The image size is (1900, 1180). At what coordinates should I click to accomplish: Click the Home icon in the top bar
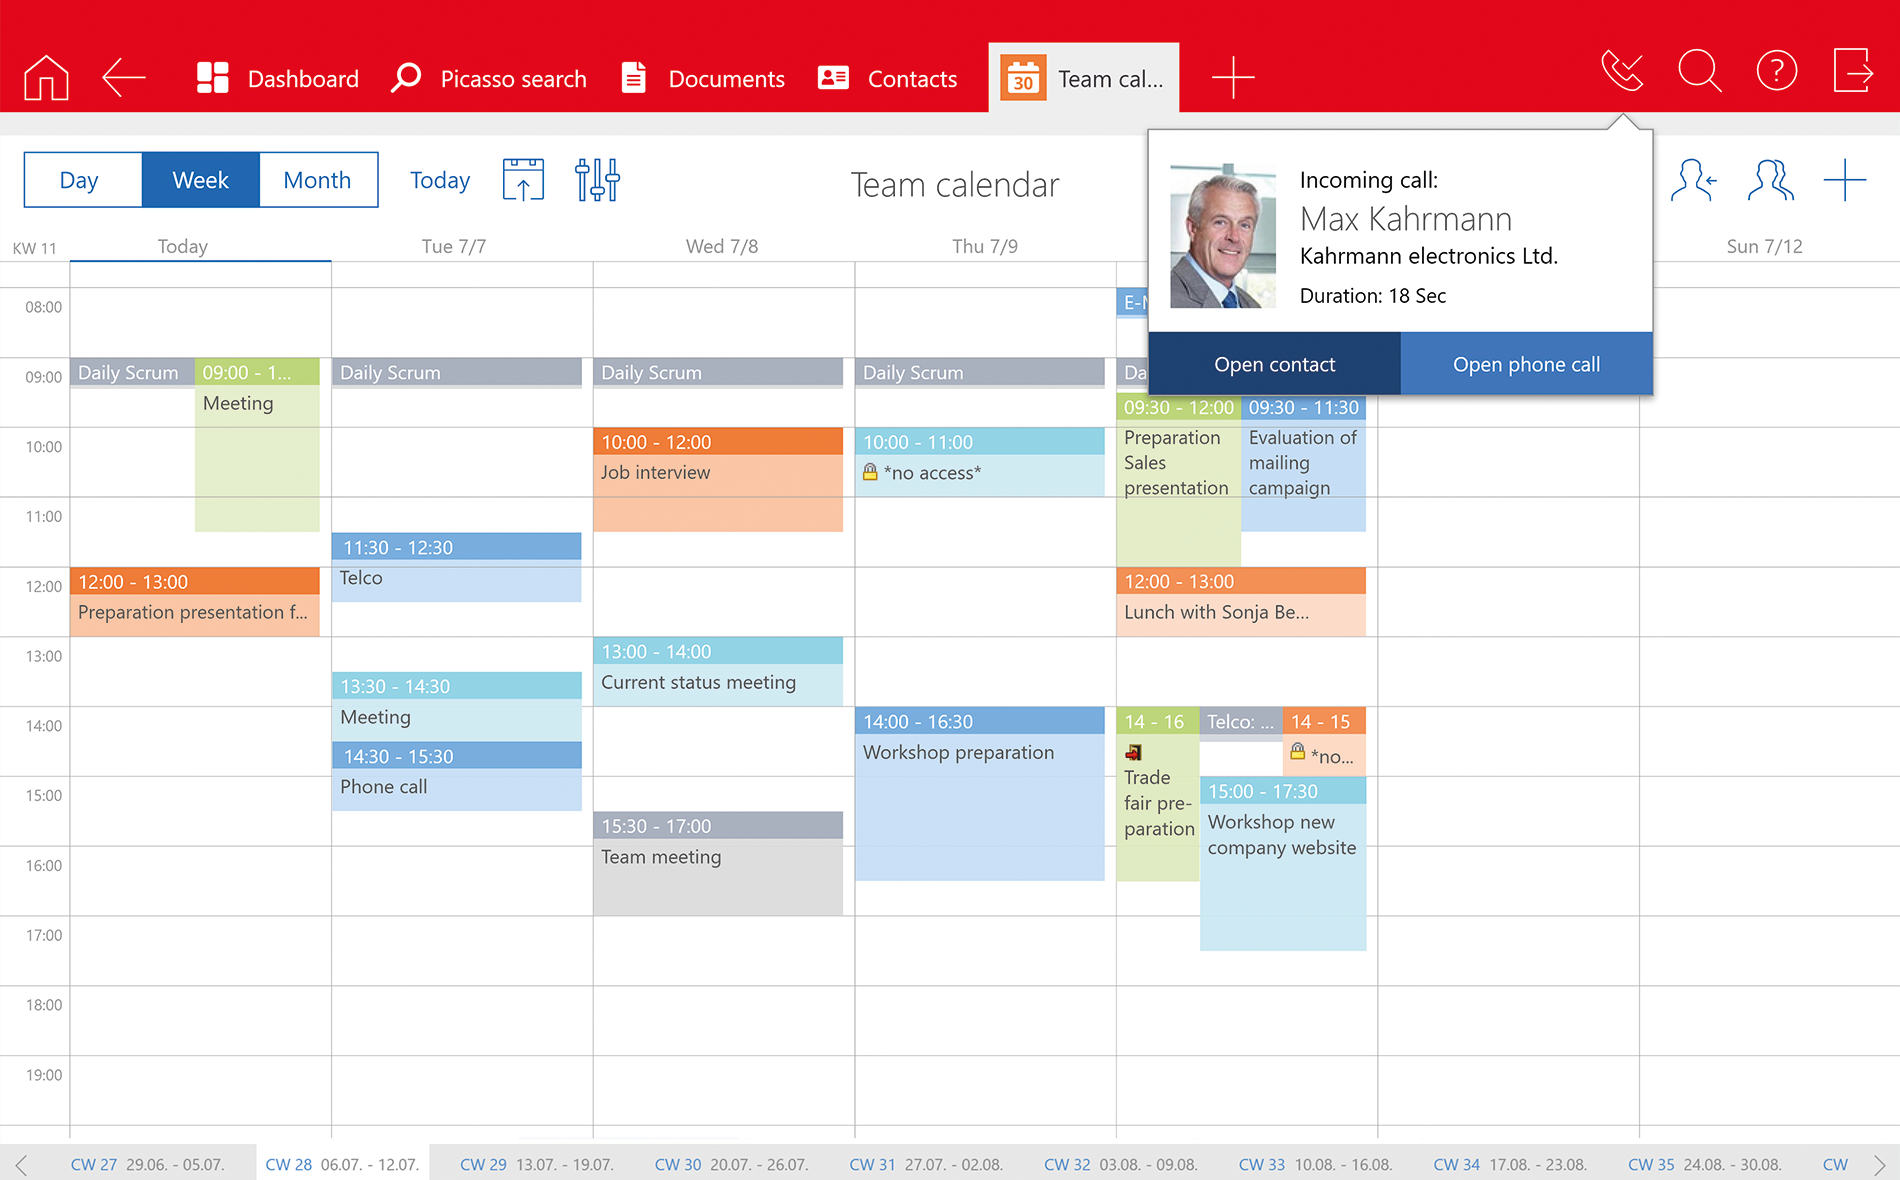[46, 78]
